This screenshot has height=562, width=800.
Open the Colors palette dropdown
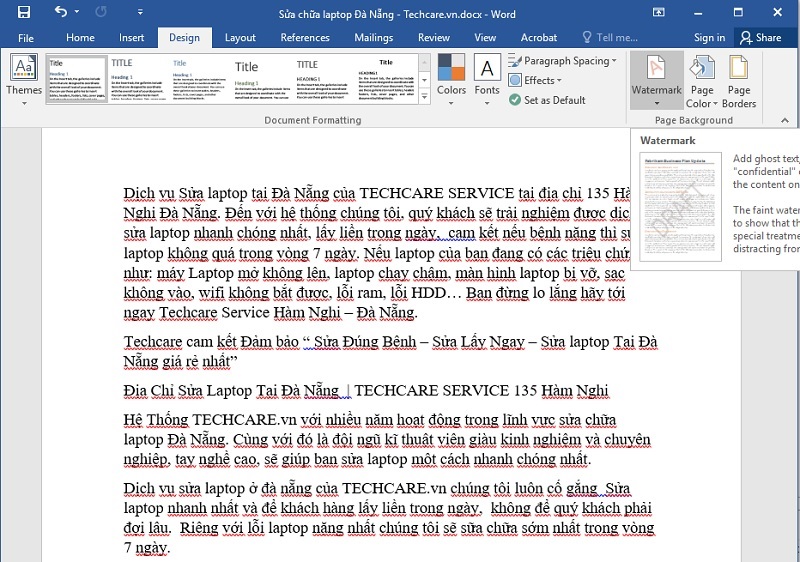pyautogui.click(x=451, y=81)
